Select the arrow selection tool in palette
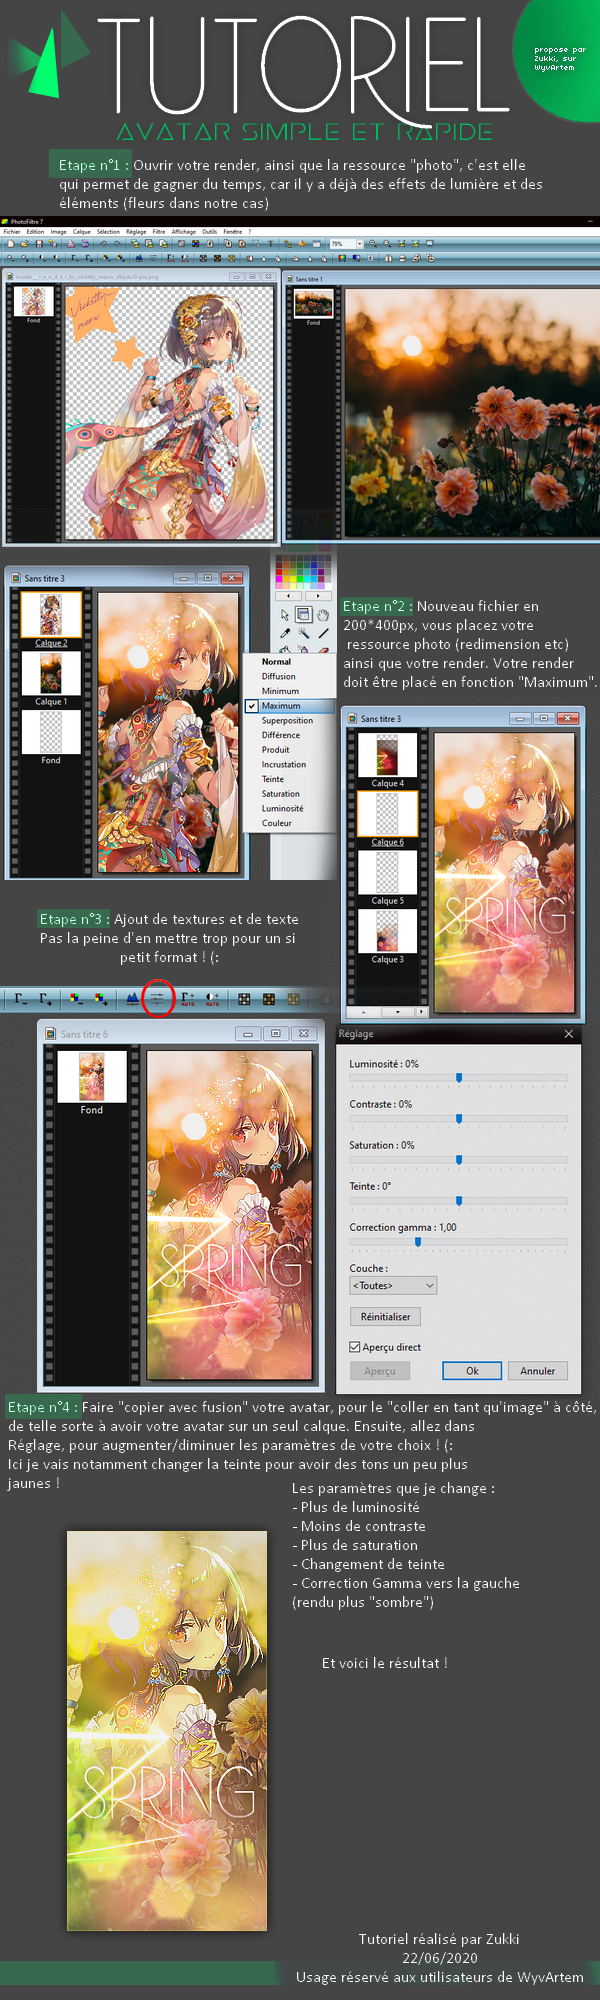Image resolution: width=600 pixels, height=2000 pixels. [285, 615]
